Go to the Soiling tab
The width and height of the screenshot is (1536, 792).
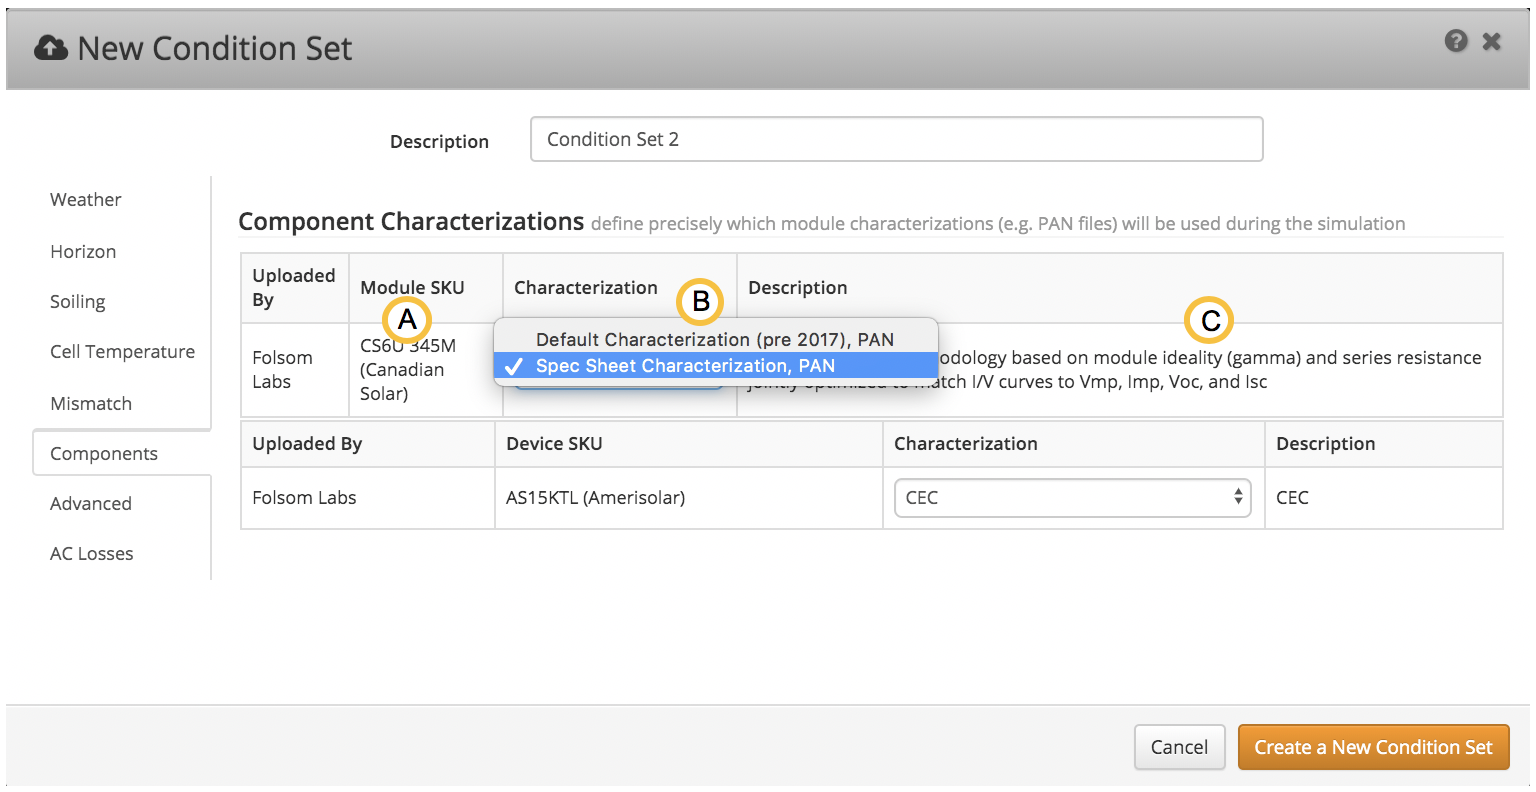click(78, 302)
